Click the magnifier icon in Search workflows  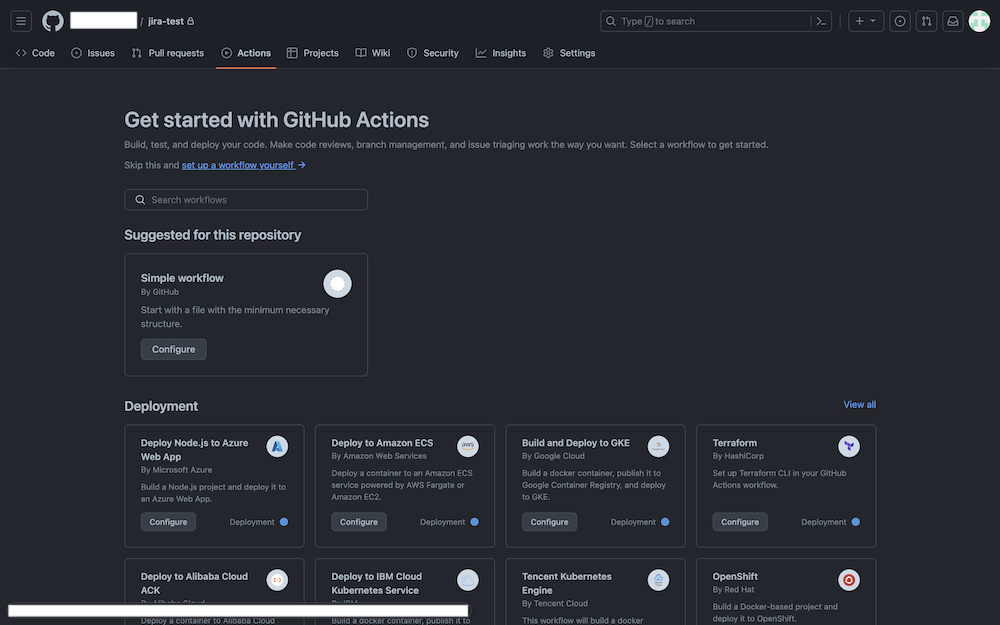click(x=140, y=200)
